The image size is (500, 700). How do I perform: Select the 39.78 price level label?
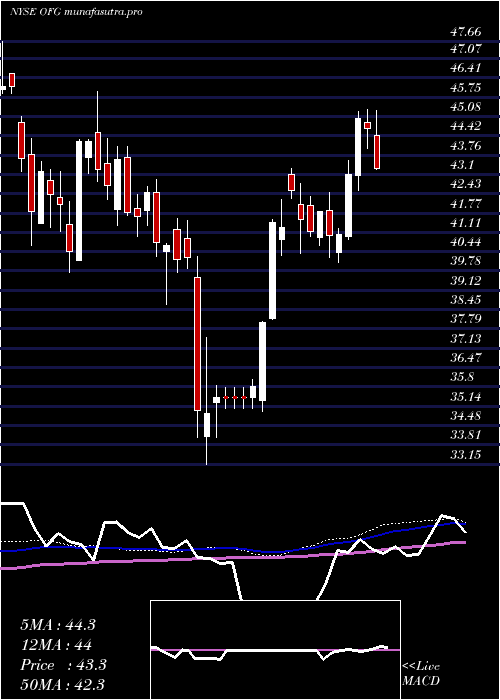click(x=466, y=261)
